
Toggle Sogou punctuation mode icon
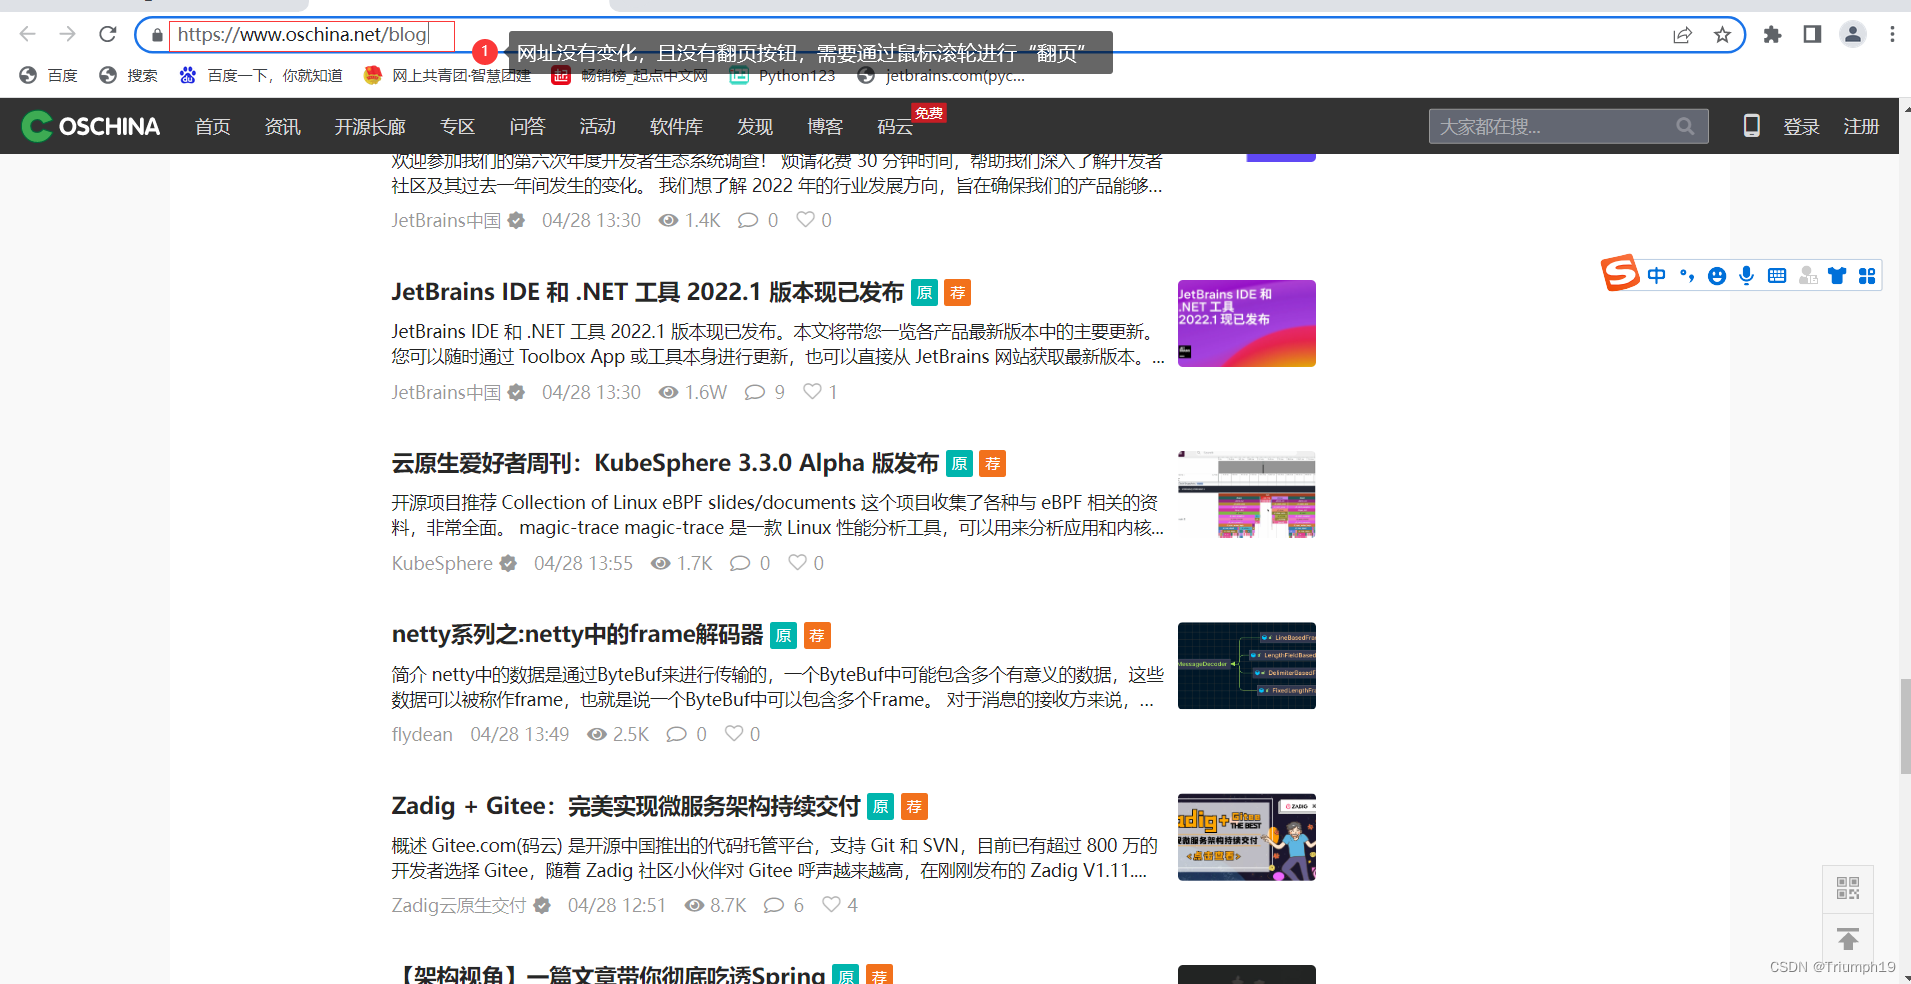tap(1687, 276)
